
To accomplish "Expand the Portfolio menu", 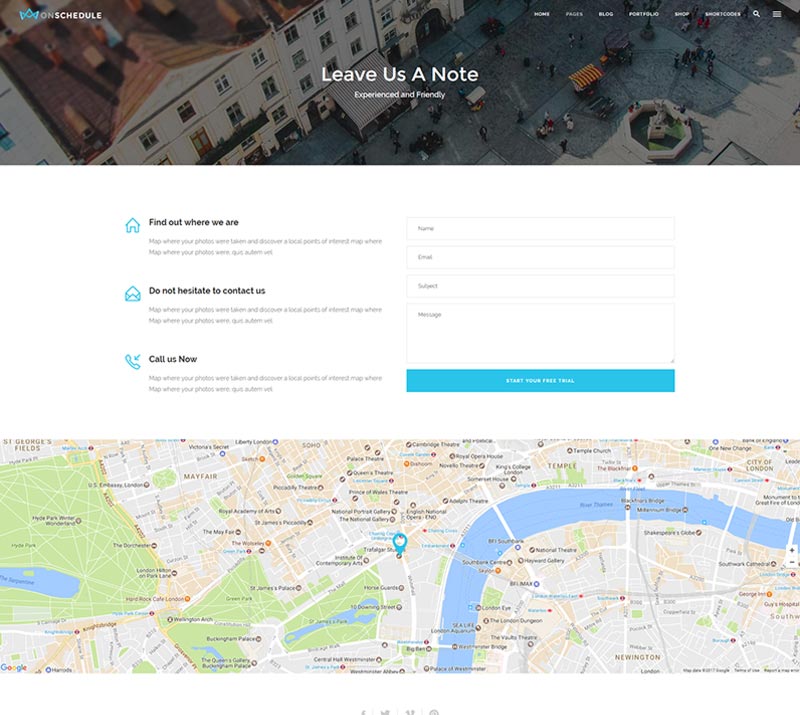I will [643, 14].
